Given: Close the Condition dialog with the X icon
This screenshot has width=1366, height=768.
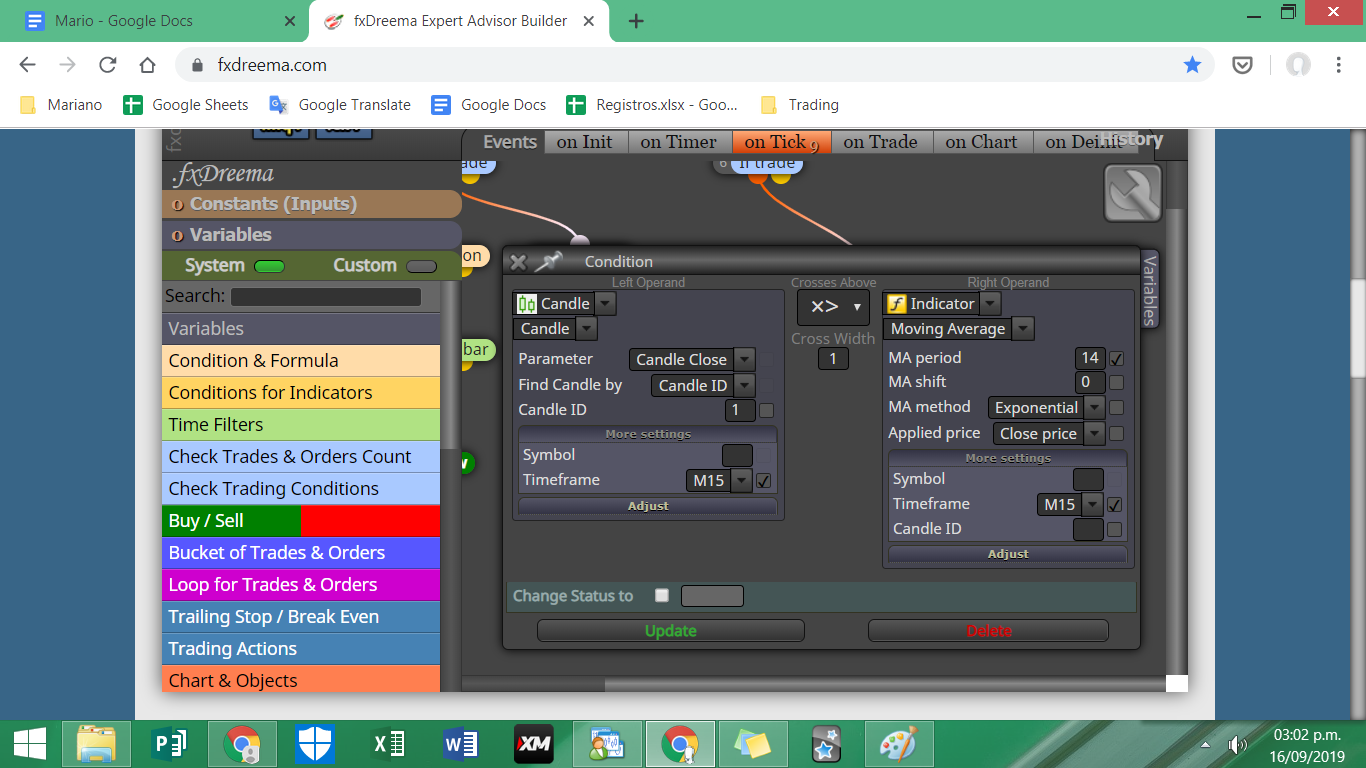Looking at the screenshot, I should coord(518,262).
